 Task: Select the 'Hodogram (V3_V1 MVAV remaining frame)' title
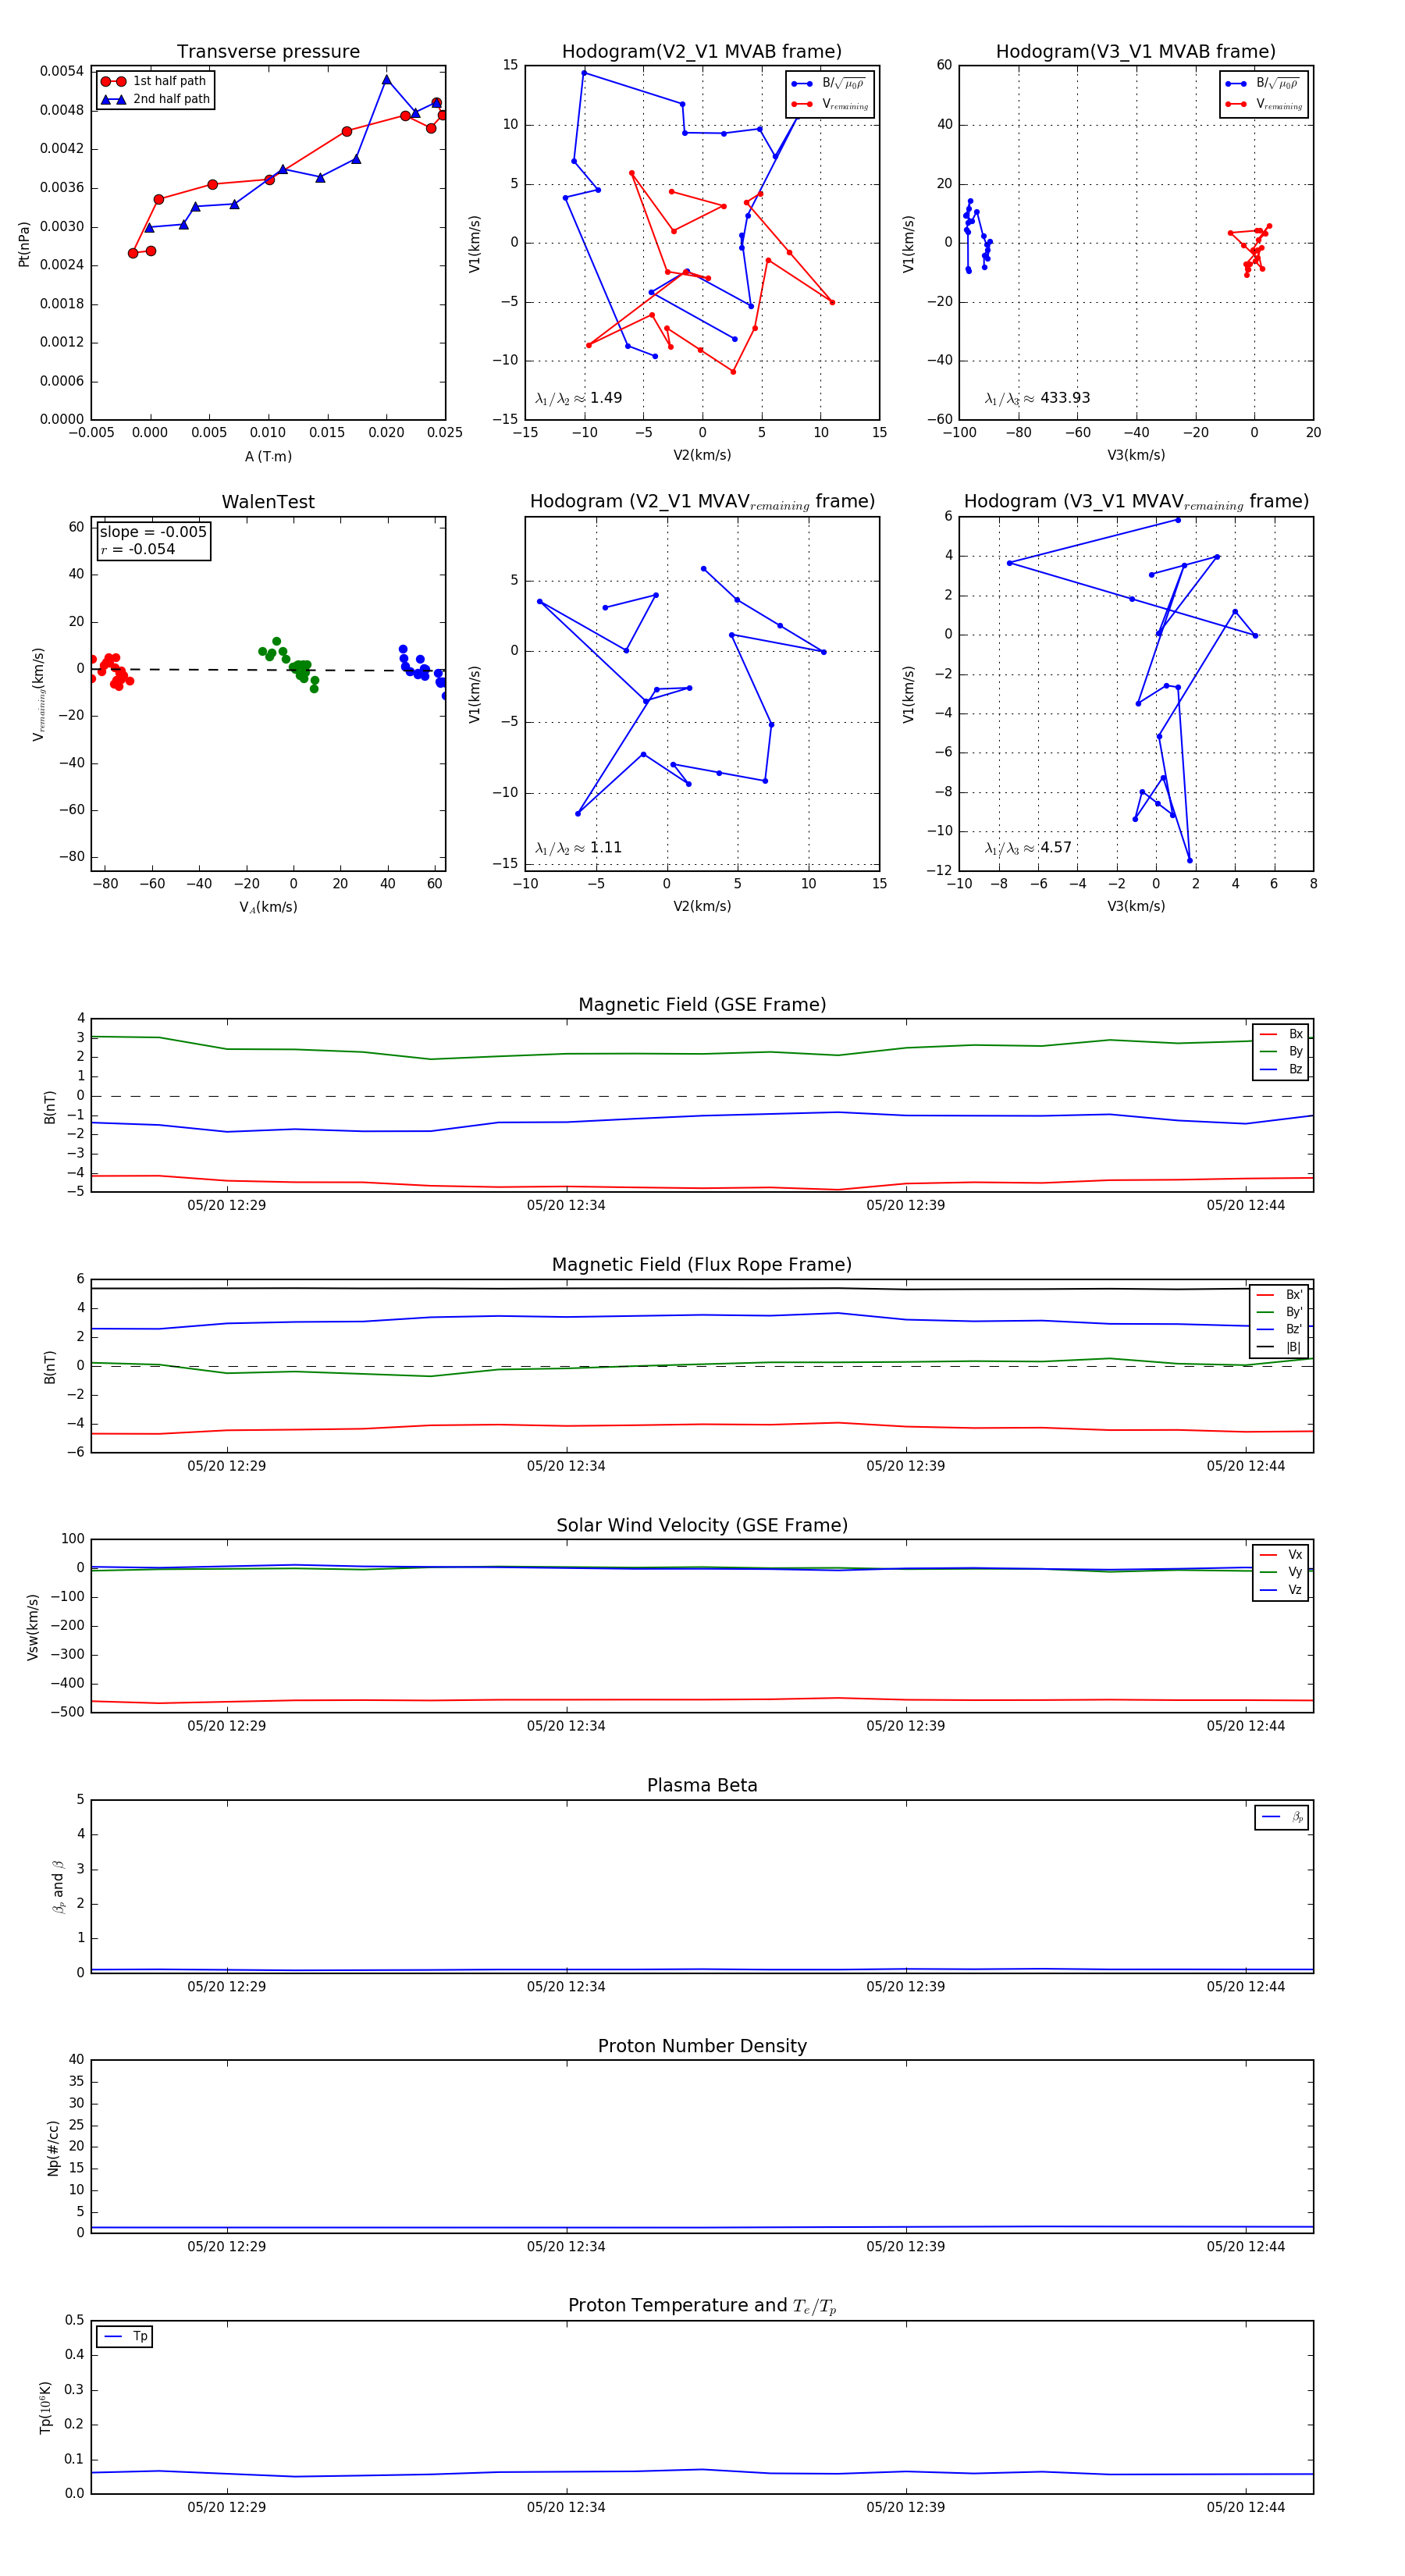[x=1136, y=502]
